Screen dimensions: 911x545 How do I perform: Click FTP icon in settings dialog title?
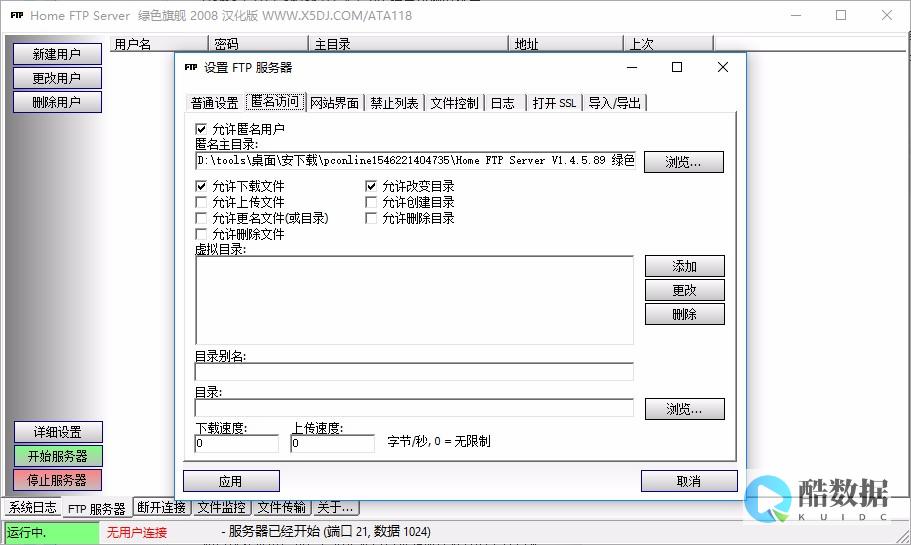point(191,67)
